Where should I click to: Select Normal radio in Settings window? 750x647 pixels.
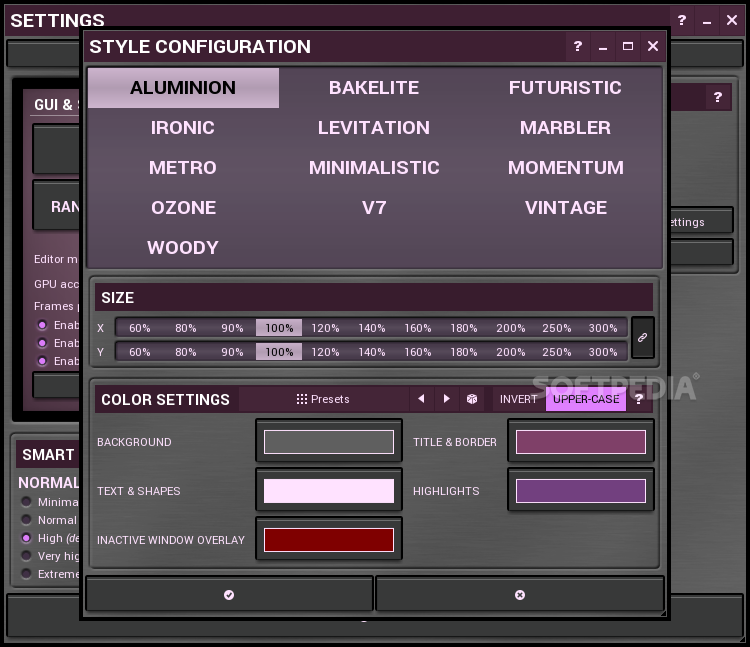(26, 520)
